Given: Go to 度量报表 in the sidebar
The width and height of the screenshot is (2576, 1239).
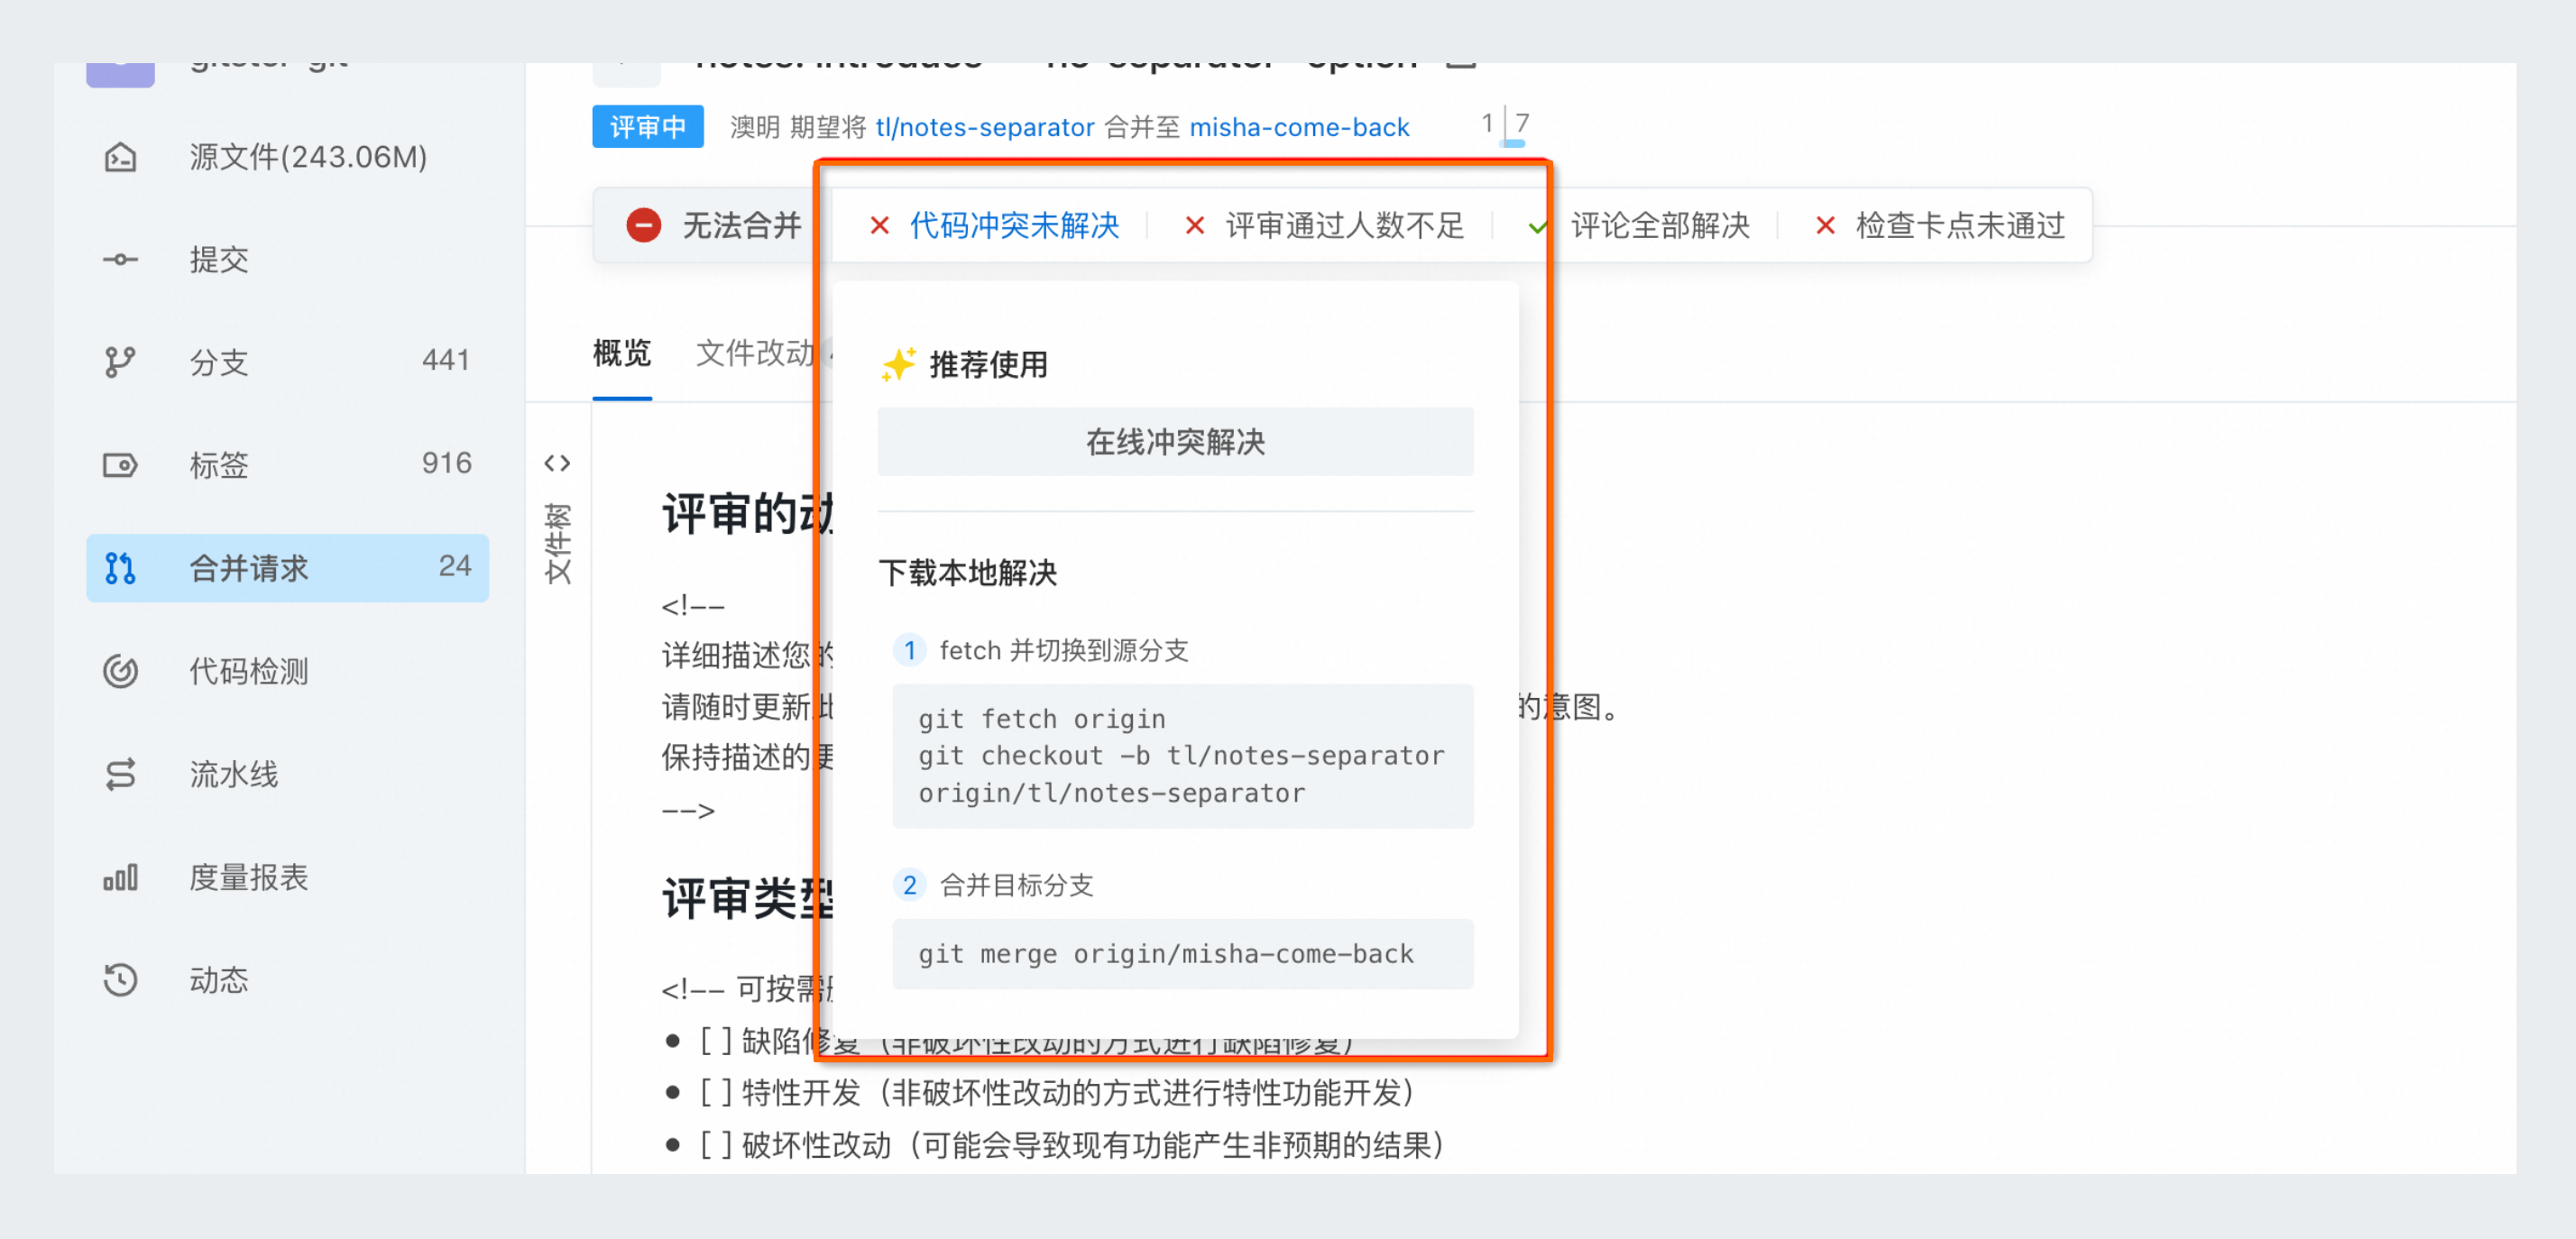Looking at the screenshot, I should [x=287, y=877].
